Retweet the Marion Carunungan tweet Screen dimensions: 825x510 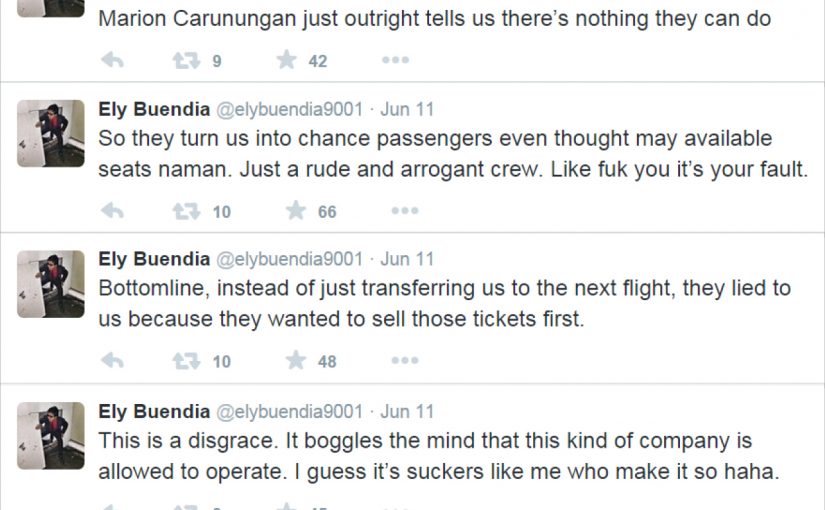(186, 61)
